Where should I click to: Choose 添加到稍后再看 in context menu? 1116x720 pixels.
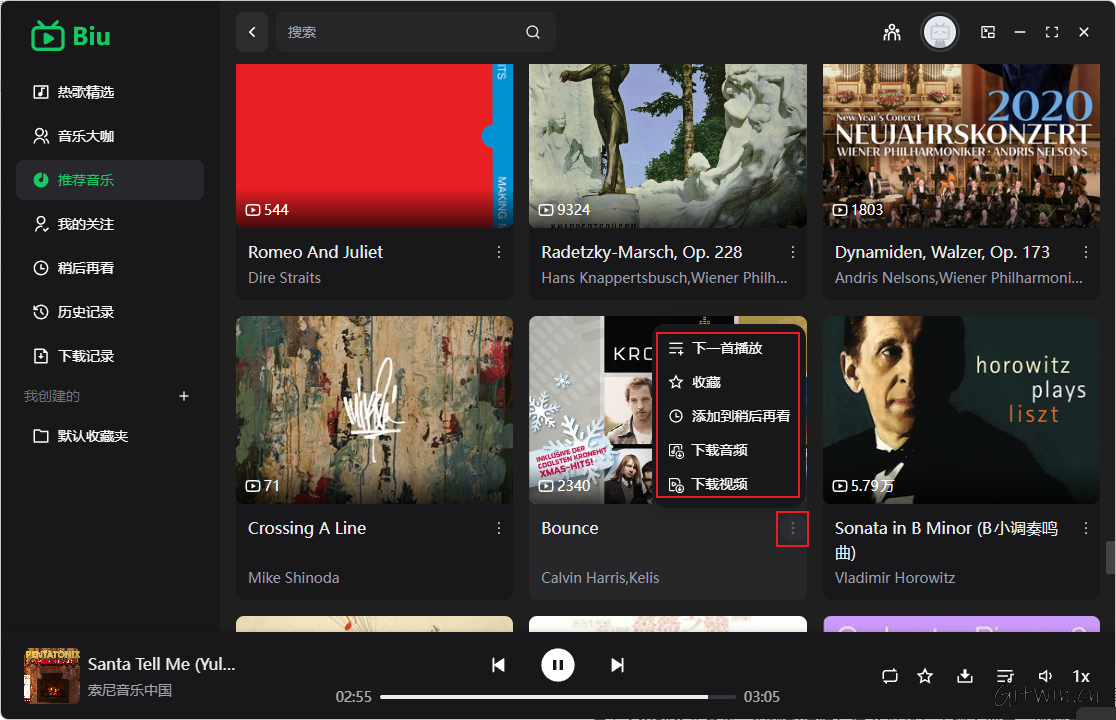[740, 416]
